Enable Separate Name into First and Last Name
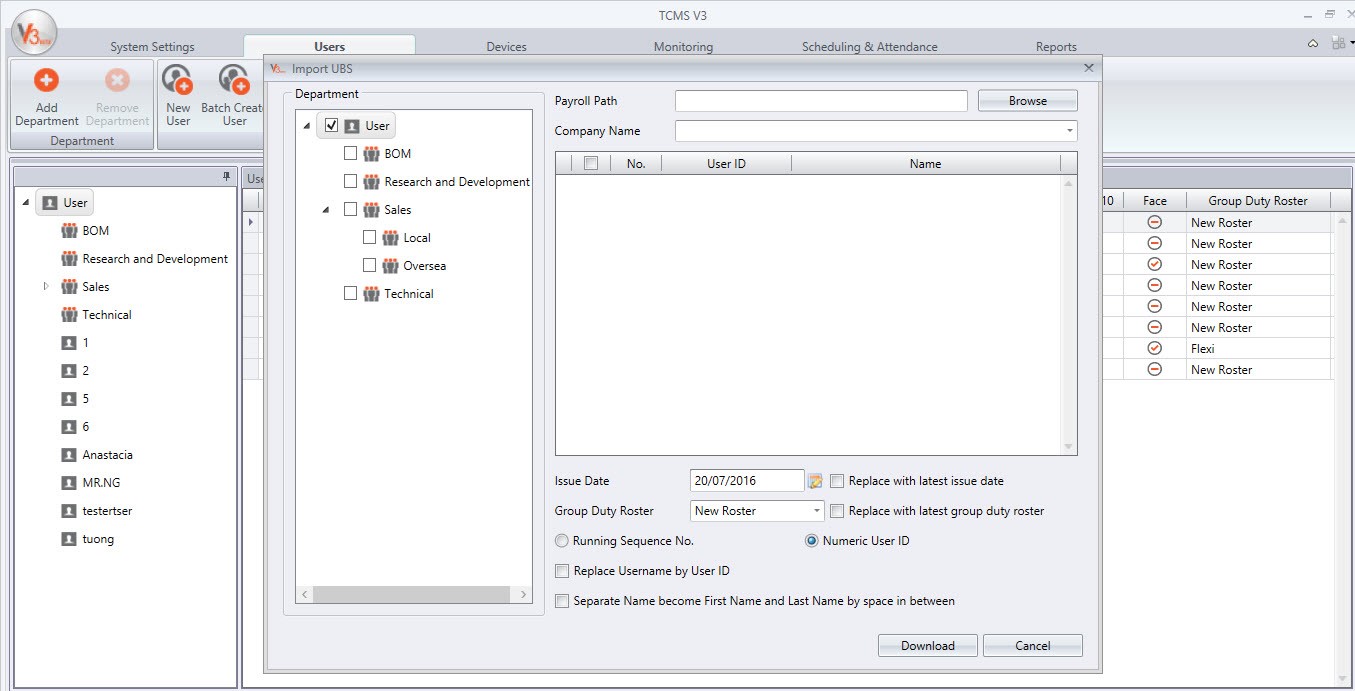This screenshot has height=691, width=1355. pyautogui.click(x=562, y=601)
